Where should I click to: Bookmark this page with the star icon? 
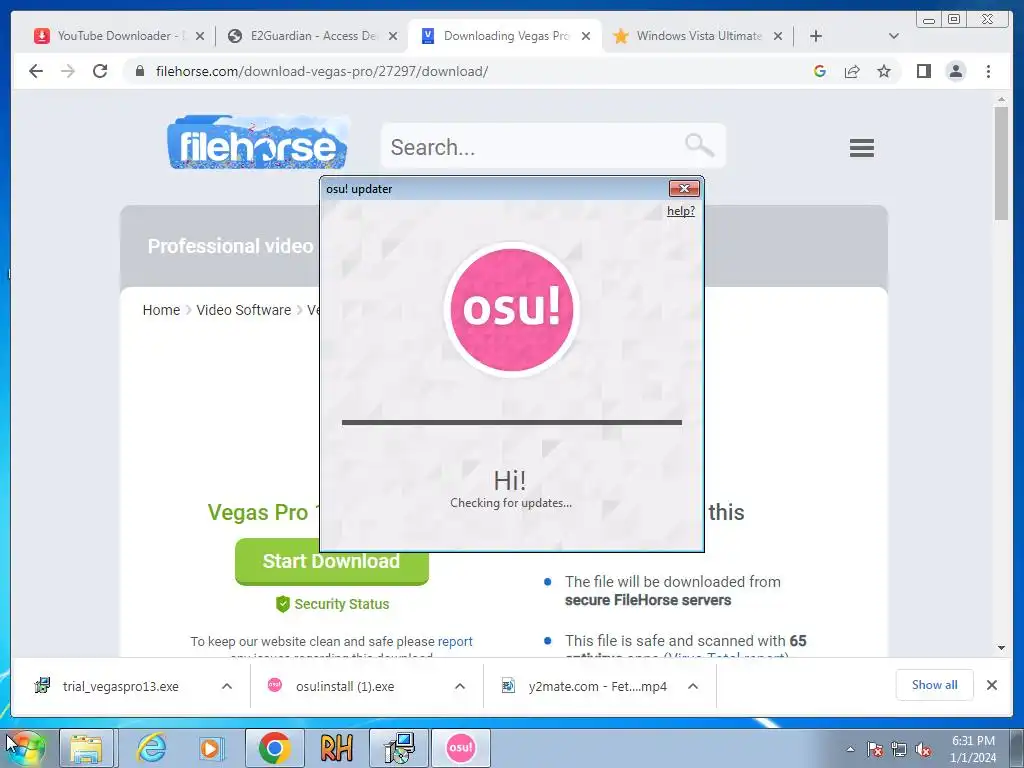[x=884, y=71]
